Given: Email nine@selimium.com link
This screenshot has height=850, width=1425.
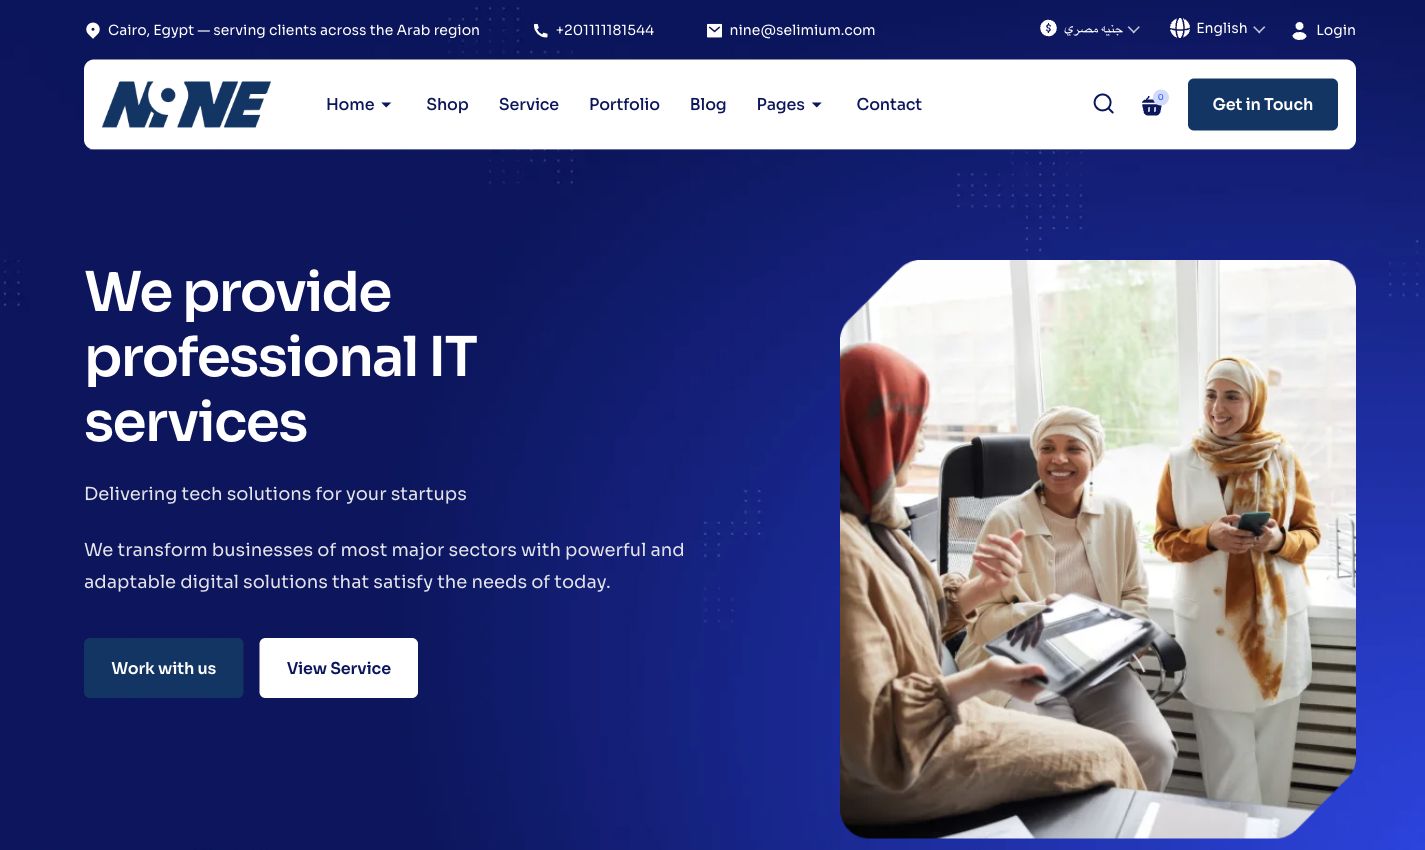Looking at the screenshot, I should click(802, 30).
